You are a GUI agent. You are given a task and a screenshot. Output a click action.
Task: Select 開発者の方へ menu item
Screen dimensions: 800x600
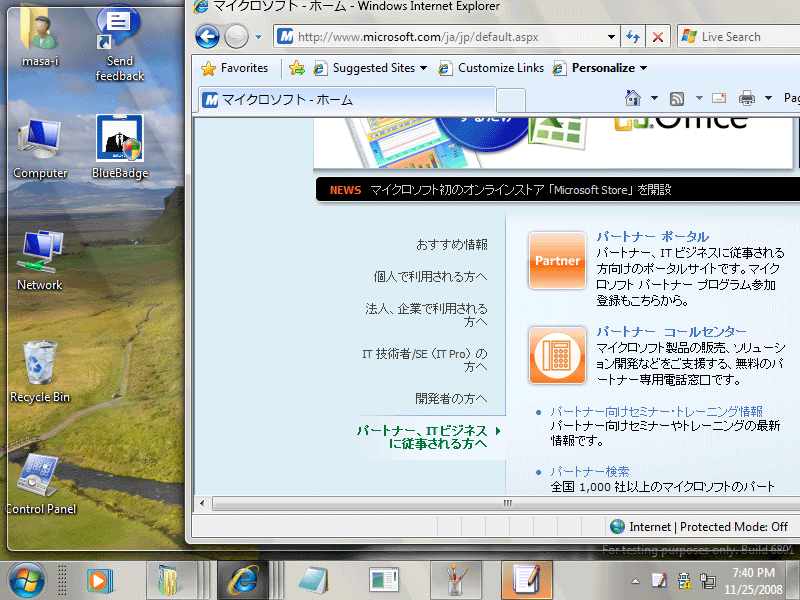(x=451, y=398)
